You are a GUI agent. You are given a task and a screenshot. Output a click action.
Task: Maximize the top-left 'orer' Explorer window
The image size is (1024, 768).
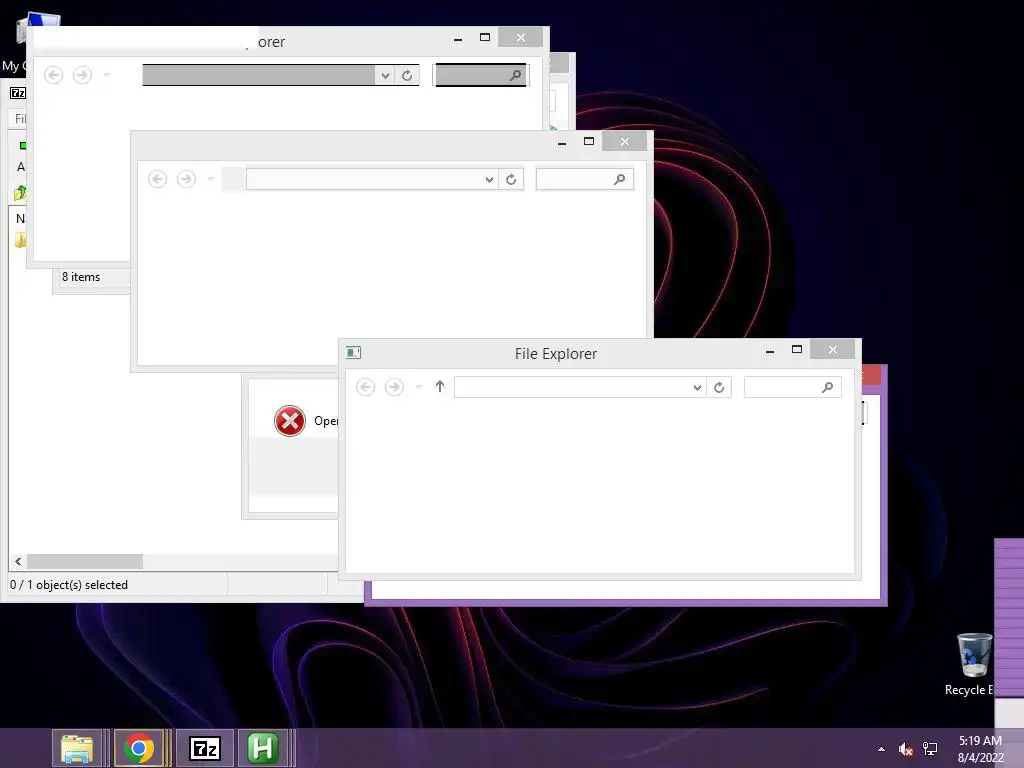pyautogui.click(x=485, y=38)
